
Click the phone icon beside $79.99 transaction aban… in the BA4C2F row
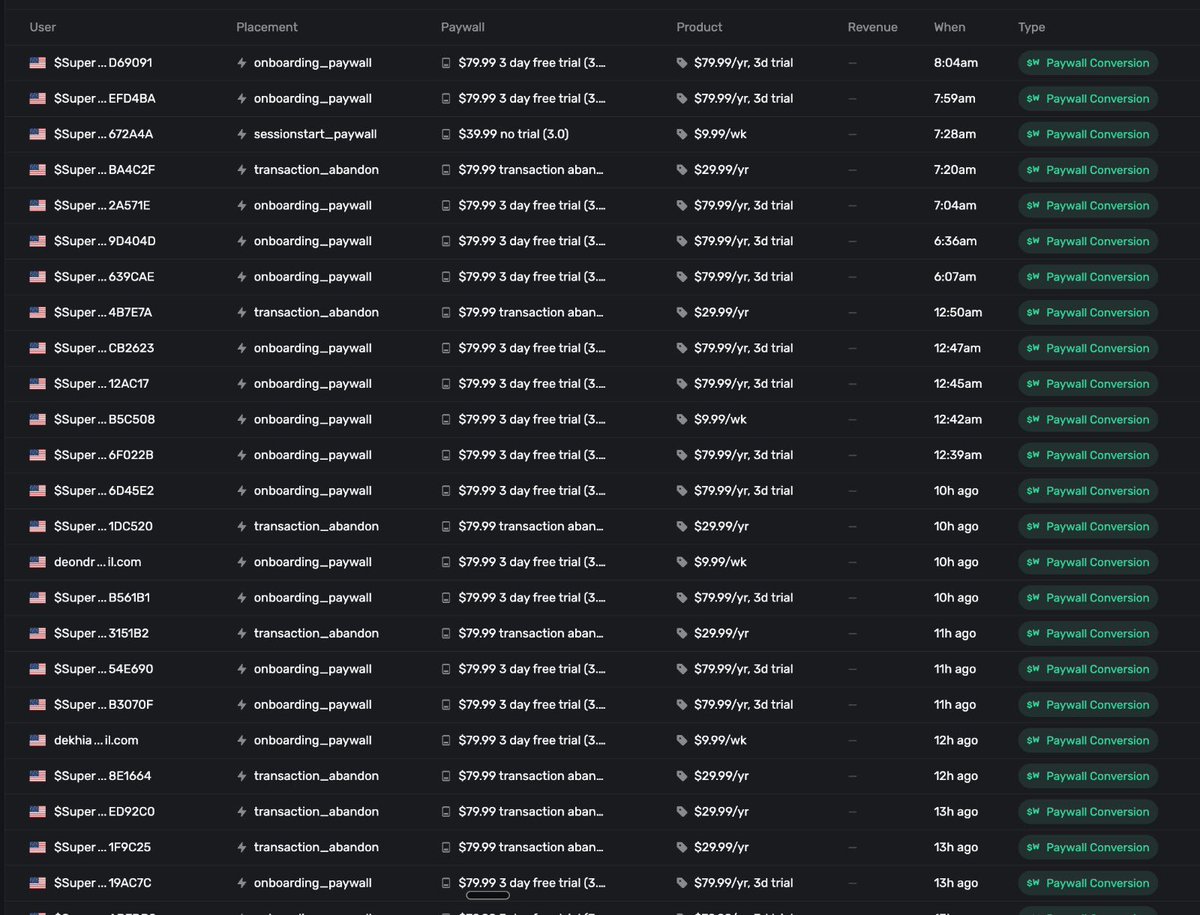[446, 169]
